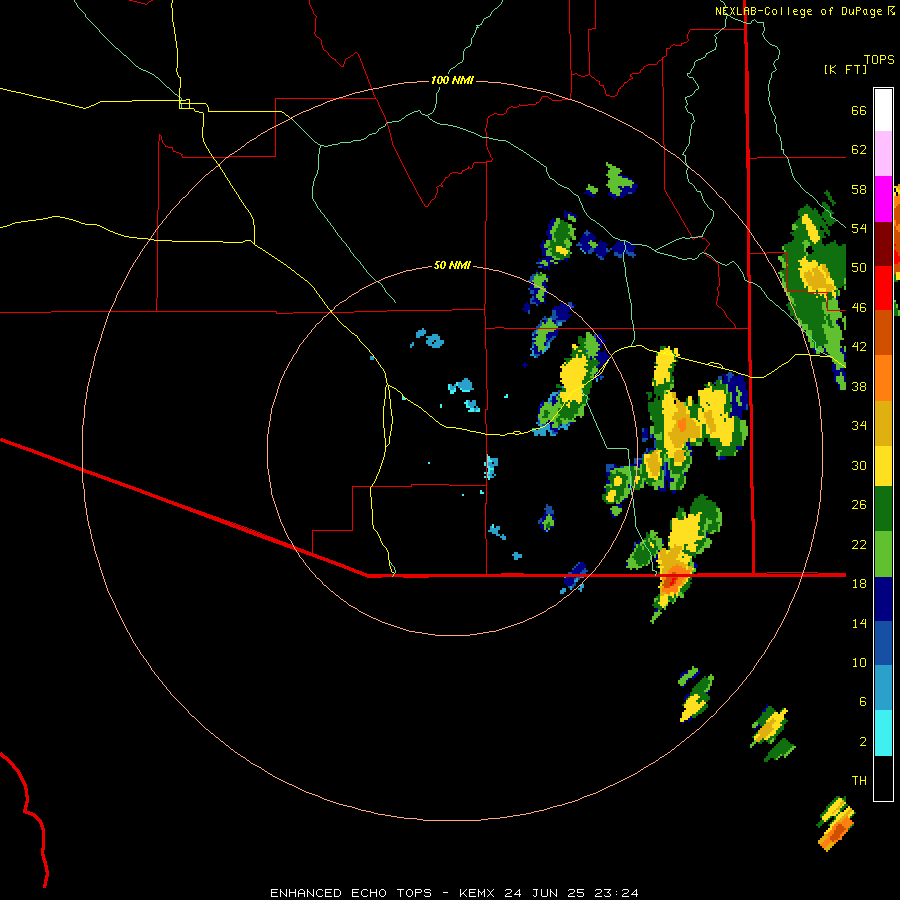
Task: Click the "2" legend label
Action: (x=863, y=742)
